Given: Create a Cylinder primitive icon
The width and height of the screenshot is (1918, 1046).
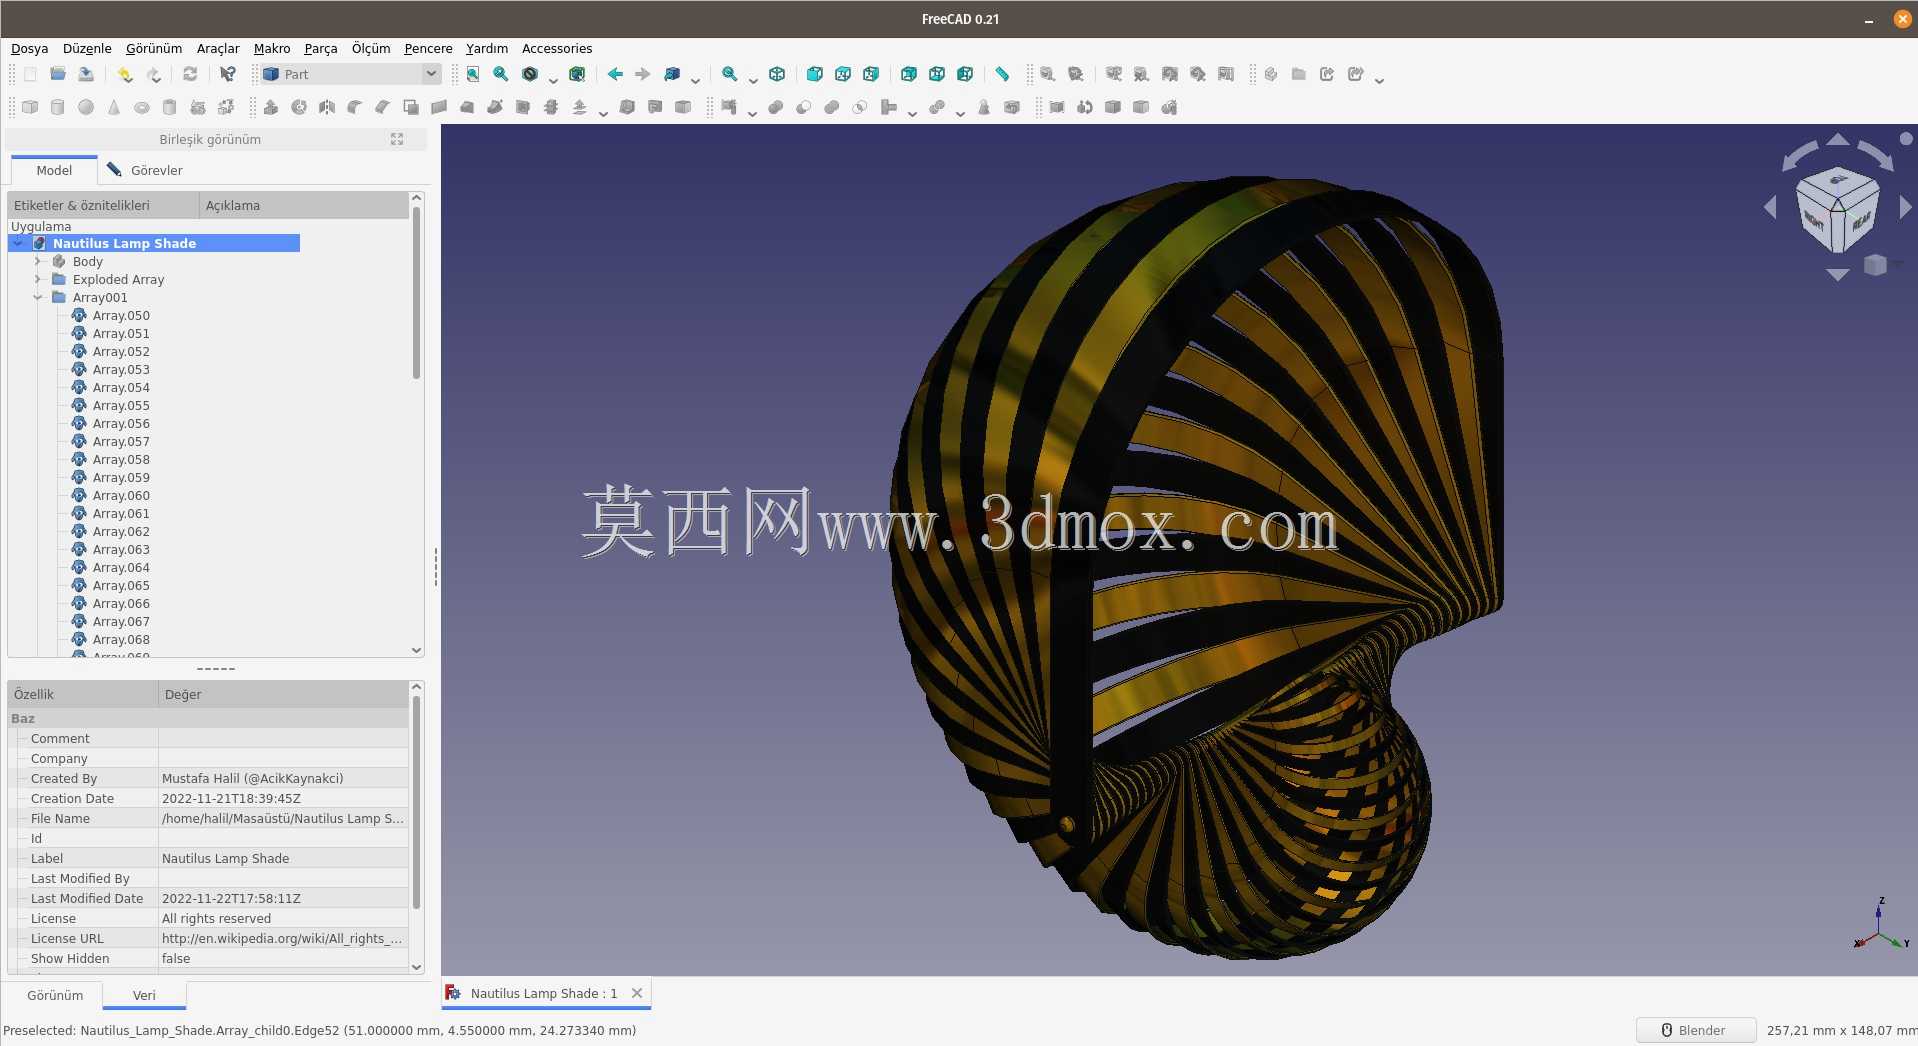Looking at the screenshot, I should tap(58, 107).
